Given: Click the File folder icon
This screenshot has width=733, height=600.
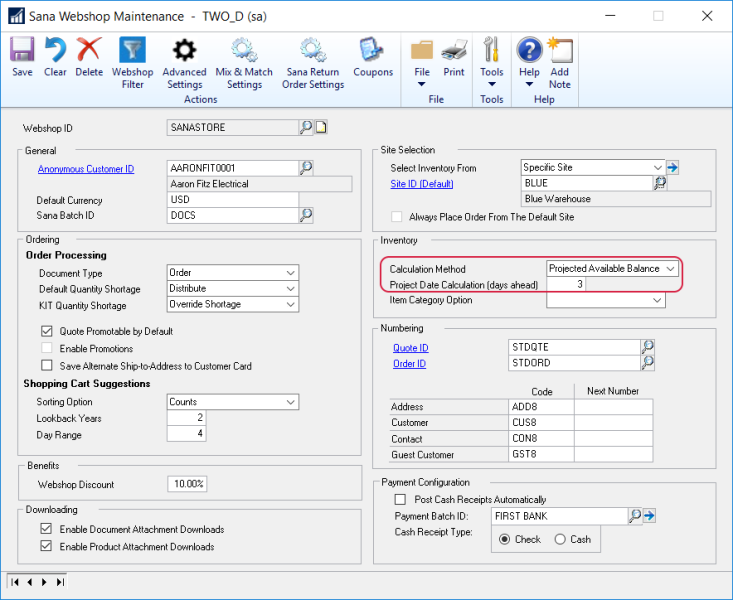Looking at the screenshot, I should [x=422, y=50].
